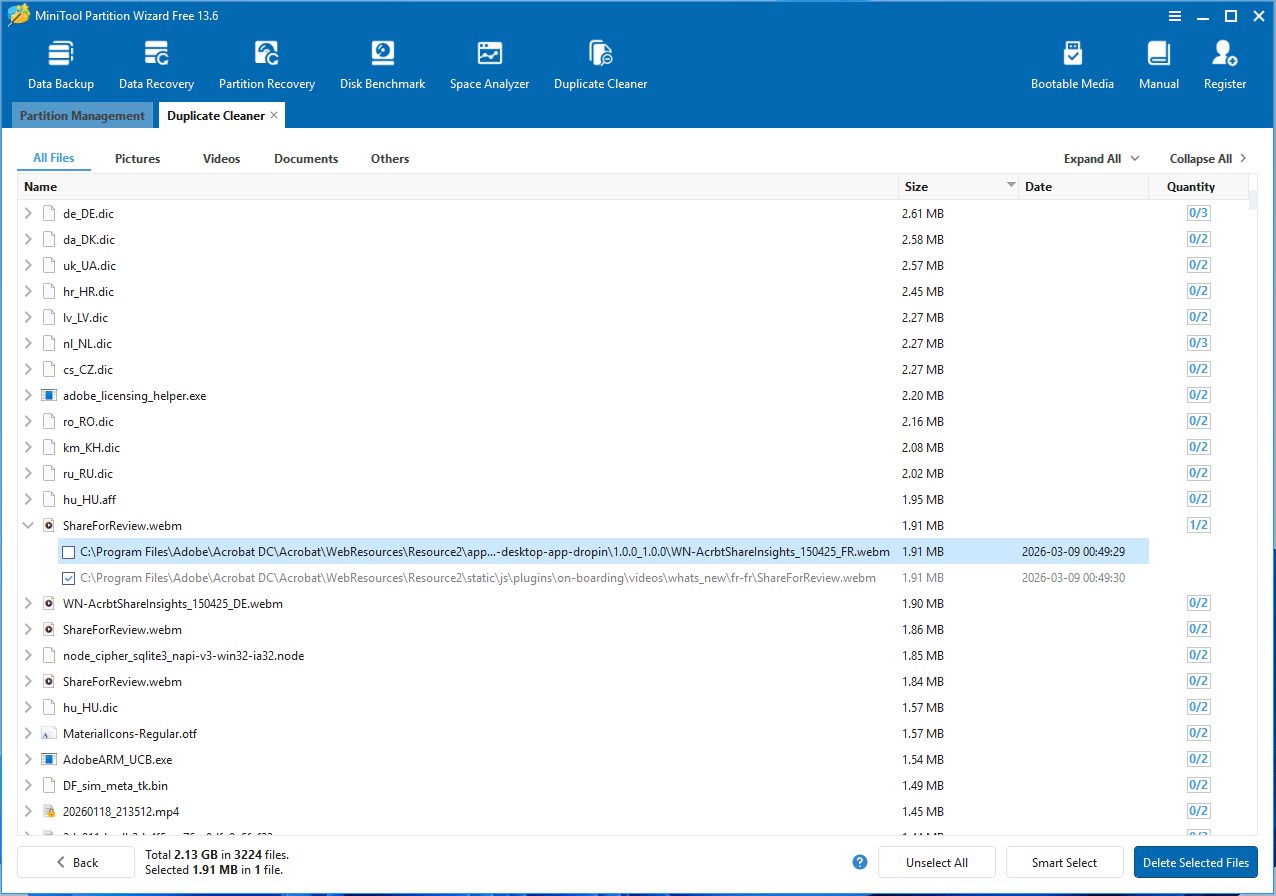
Task: Collapse the ShareForReview.webm duplicate group
Action: (x=27, y=525)
